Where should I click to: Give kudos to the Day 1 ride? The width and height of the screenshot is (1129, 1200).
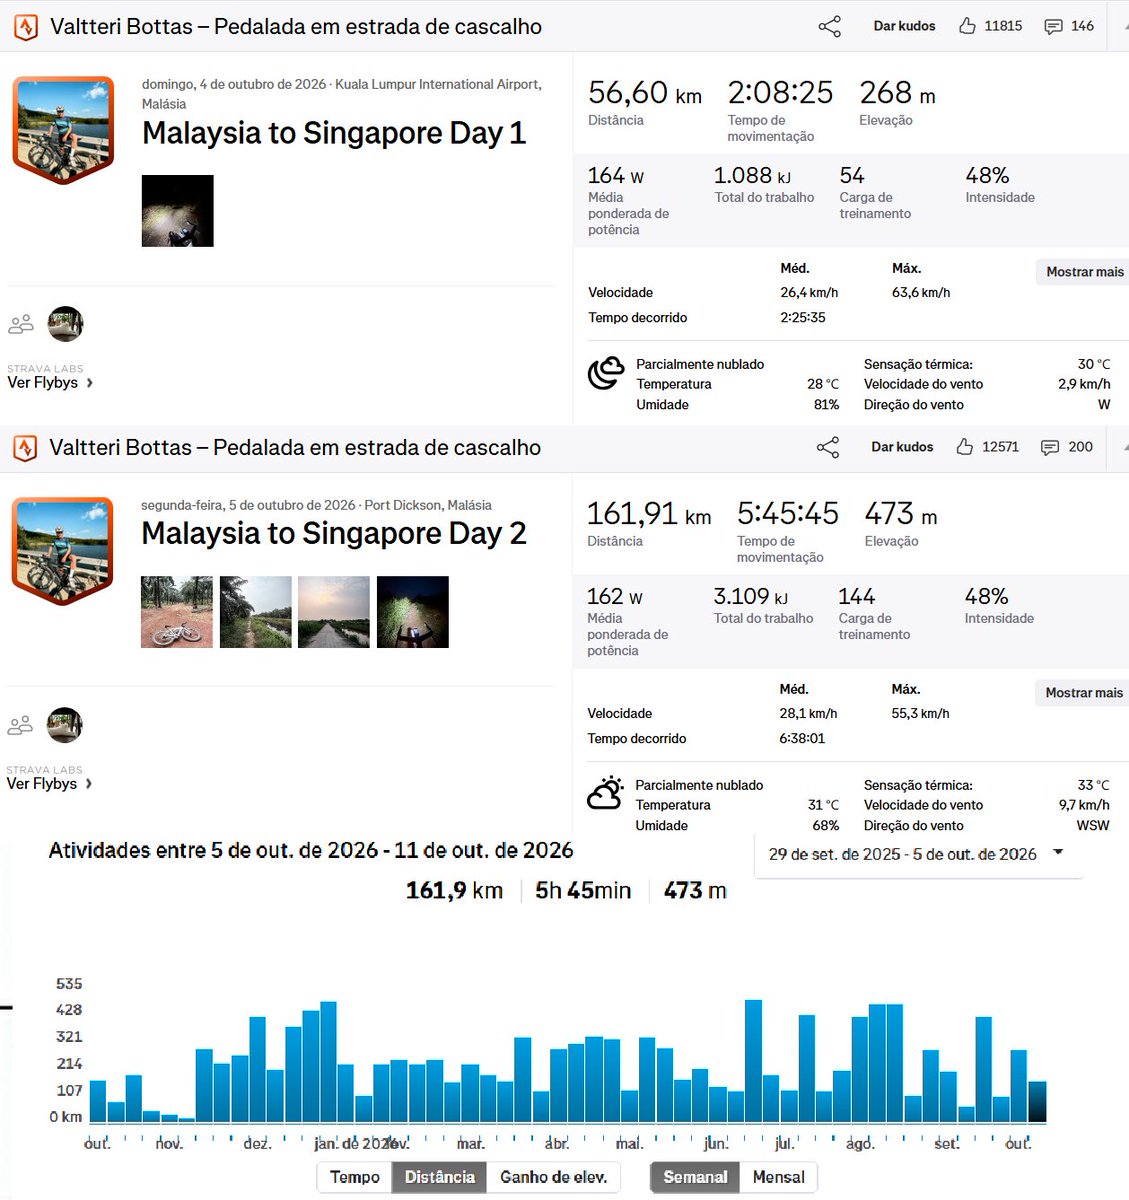click(x=904, y=26)
